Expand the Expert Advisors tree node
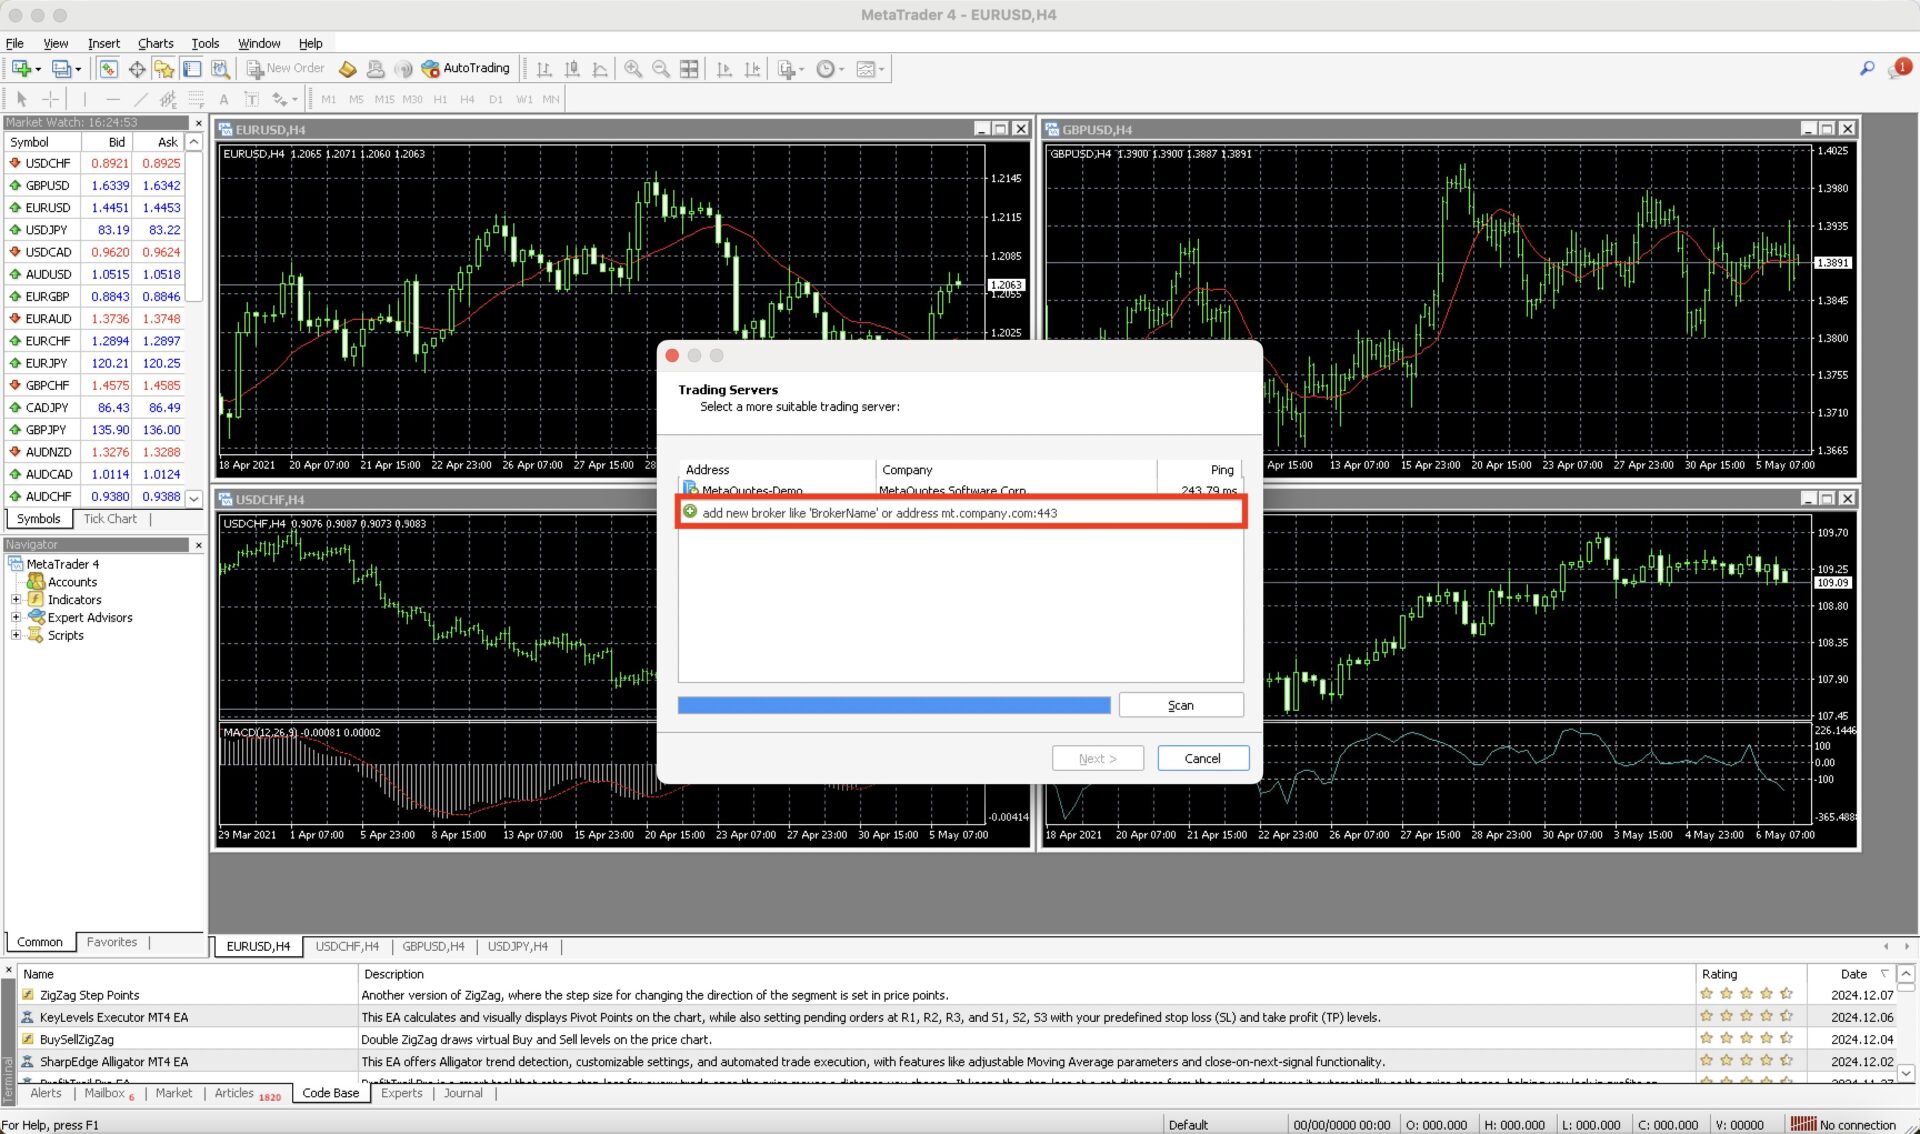The image size is (1920, 1134). [16, 618]
